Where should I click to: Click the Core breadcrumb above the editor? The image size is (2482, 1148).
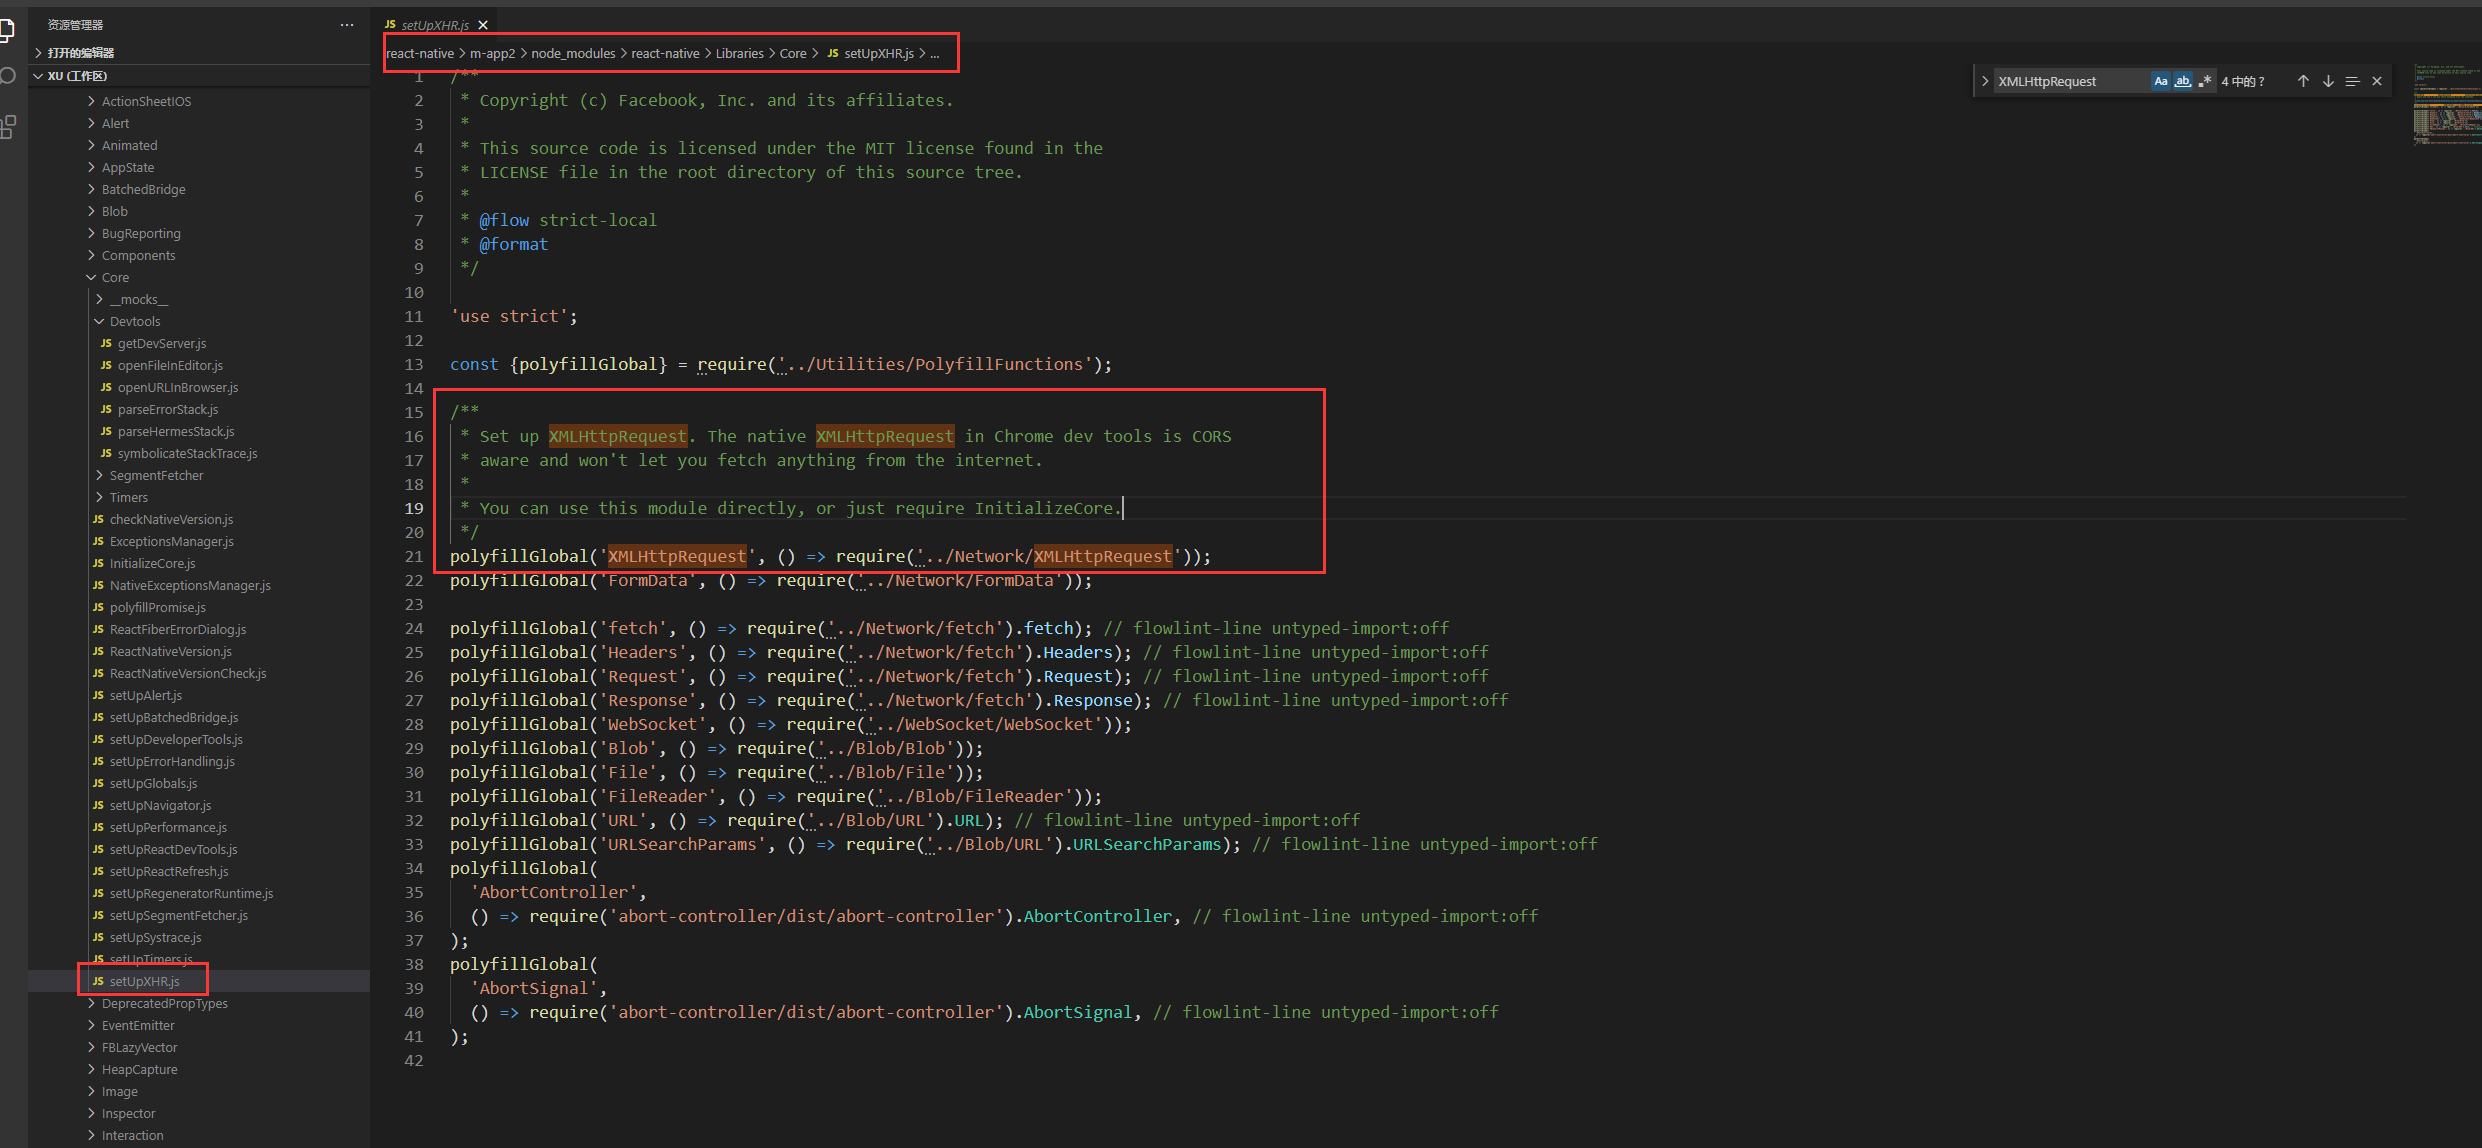[x=793, y=53]
